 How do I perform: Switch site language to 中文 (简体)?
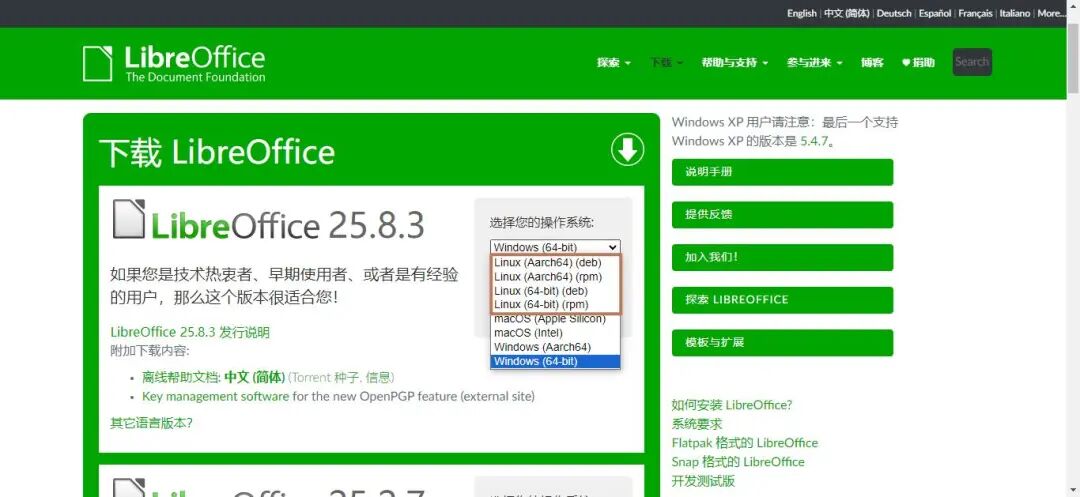click(x=847, y=13)
